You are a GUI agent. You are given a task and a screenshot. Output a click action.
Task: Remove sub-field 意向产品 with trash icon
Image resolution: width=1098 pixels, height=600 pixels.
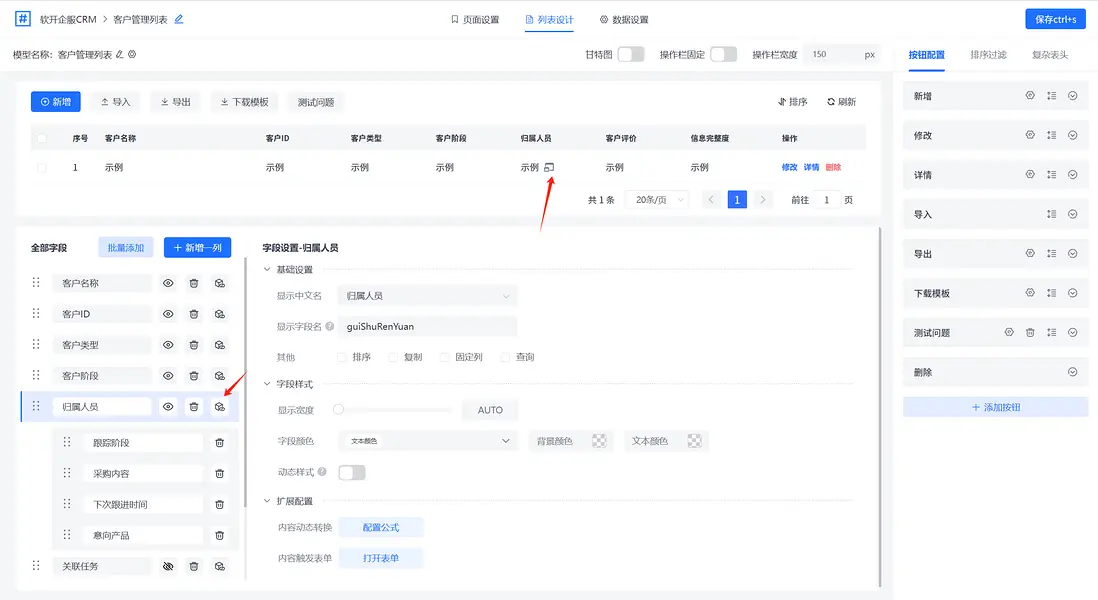pos(219,536)
